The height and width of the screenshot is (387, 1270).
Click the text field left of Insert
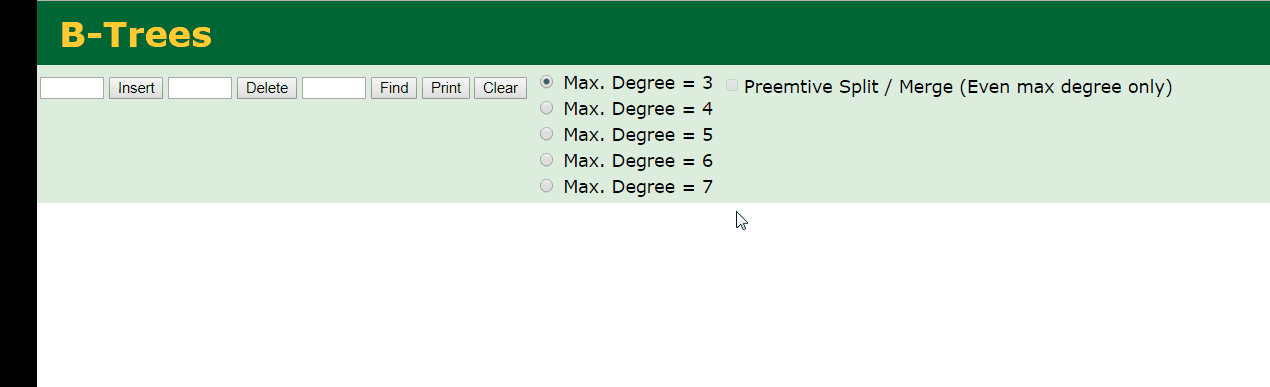72,88
